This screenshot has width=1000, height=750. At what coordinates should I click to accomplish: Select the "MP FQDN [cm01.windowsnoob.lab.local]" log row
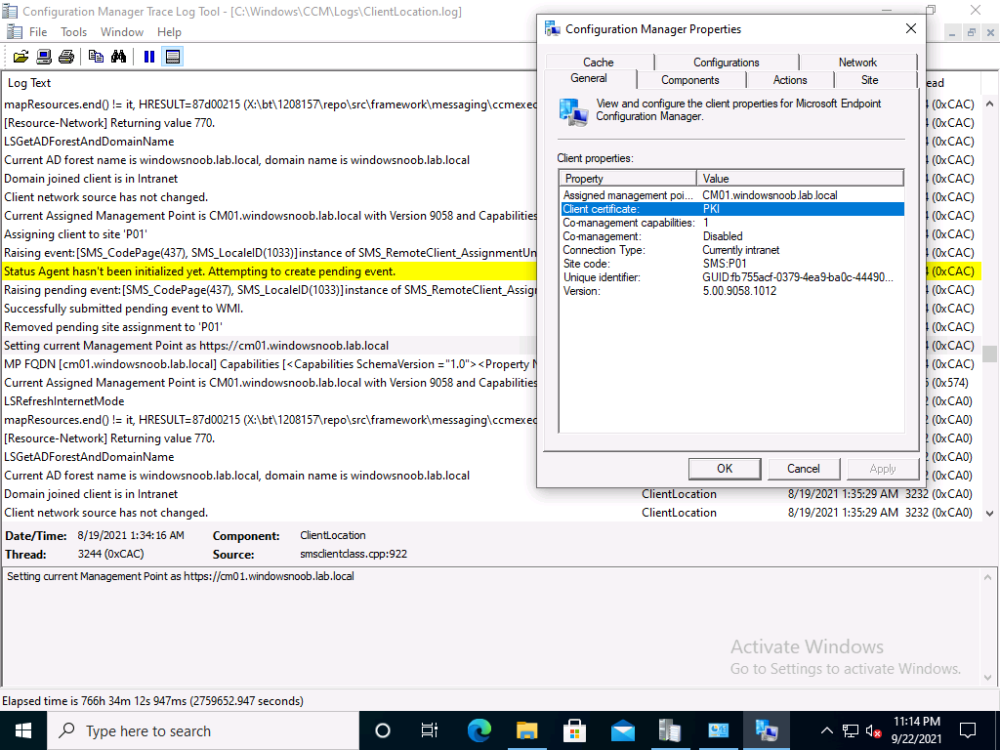click(269, 364)
